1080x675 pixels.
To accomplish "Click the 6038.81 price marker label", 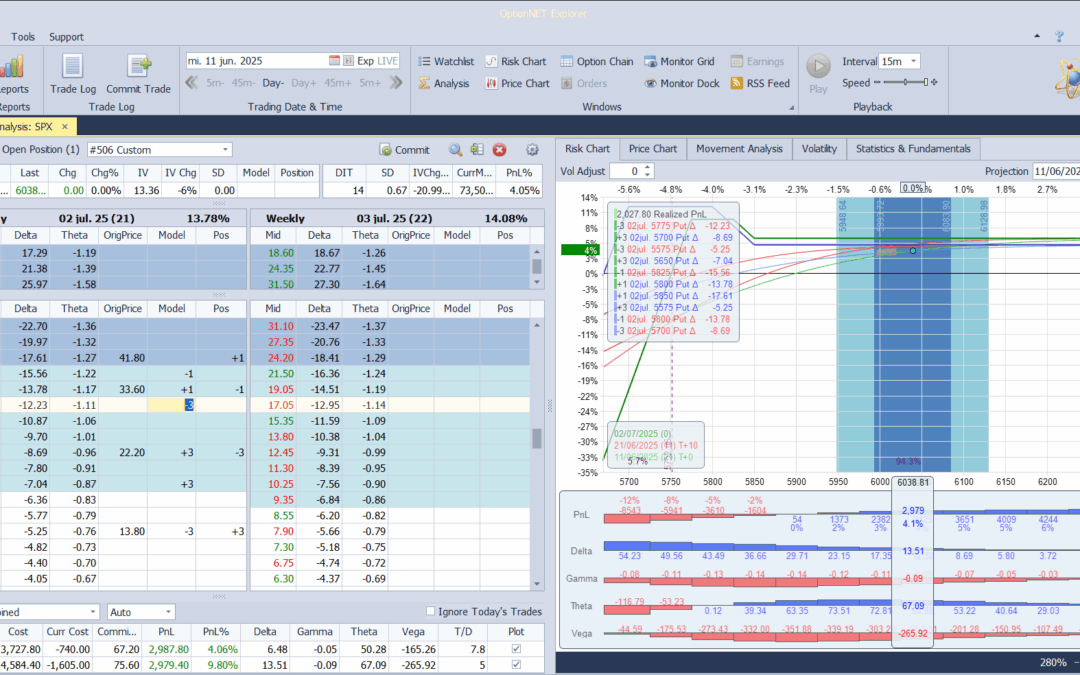I will [913, 482].
